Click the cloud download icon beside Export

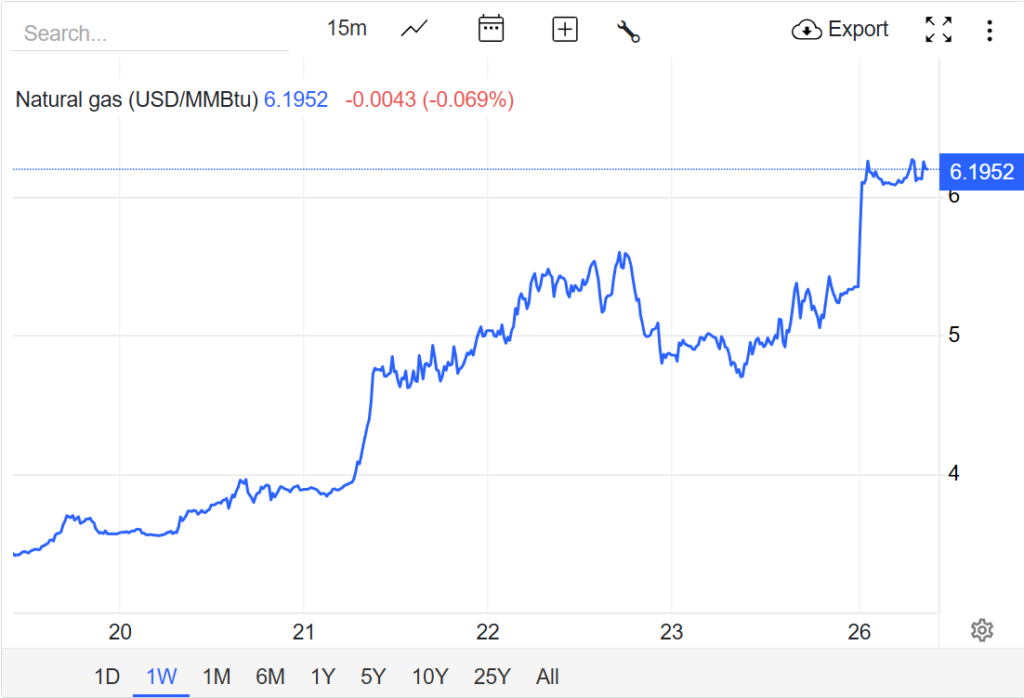(x=806, y=30)
